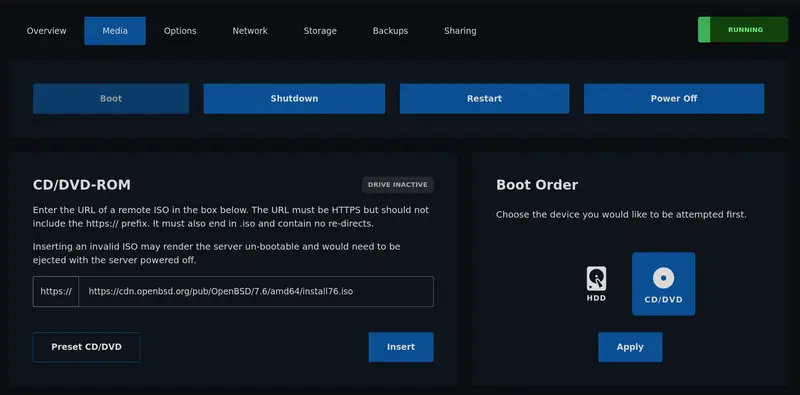Screen dimensions: 800x395
Task: Click the ISO URL input field
Action: 256,291
